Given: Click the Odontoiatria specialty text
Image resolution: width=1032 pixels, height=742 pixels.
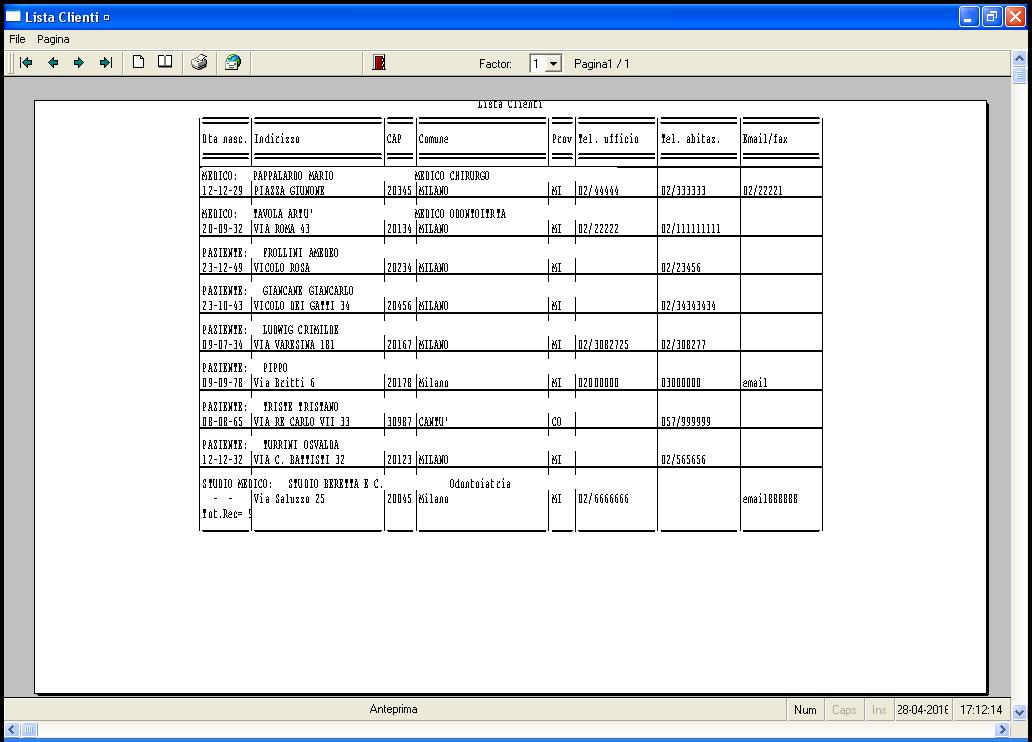Looking at the screenshot, I should (480, 484).
